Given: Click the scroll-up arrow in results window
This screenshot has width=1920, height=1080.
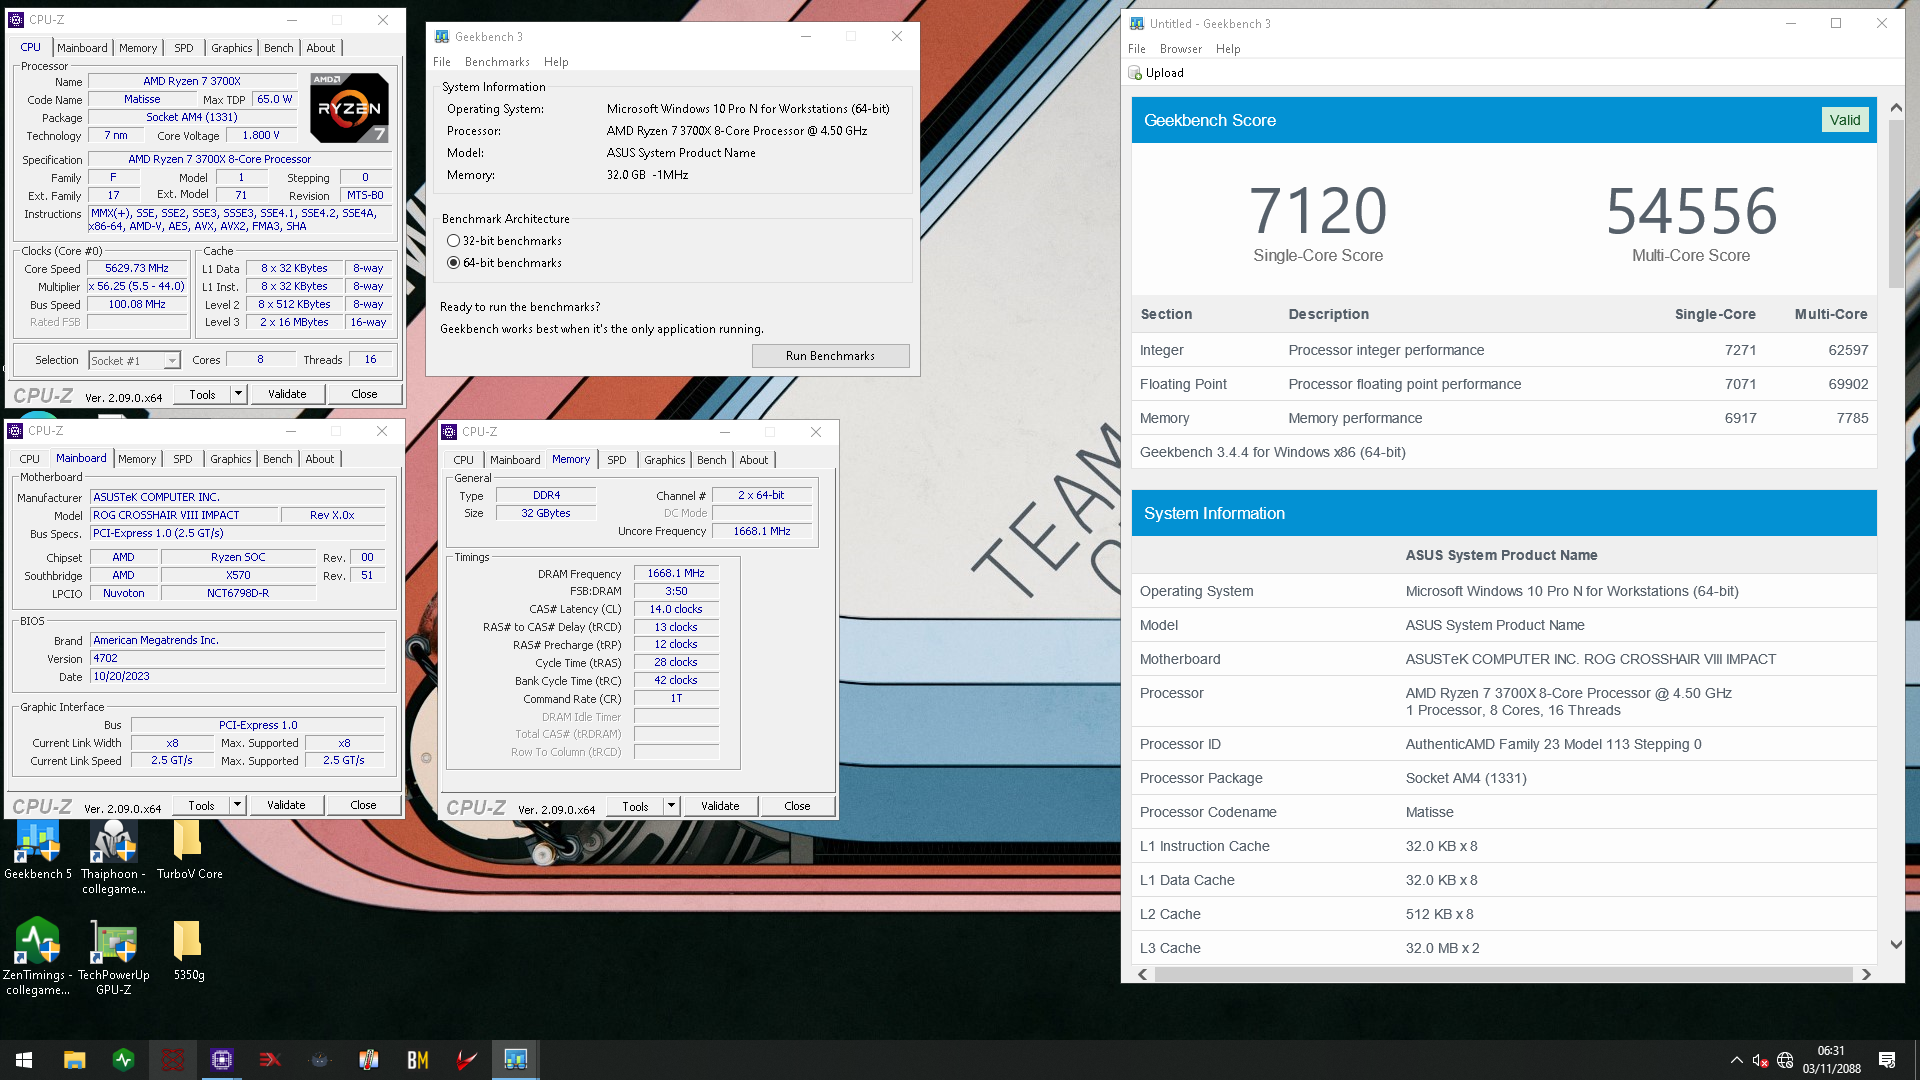Looking at the screenshot, I should point(1896,107).
